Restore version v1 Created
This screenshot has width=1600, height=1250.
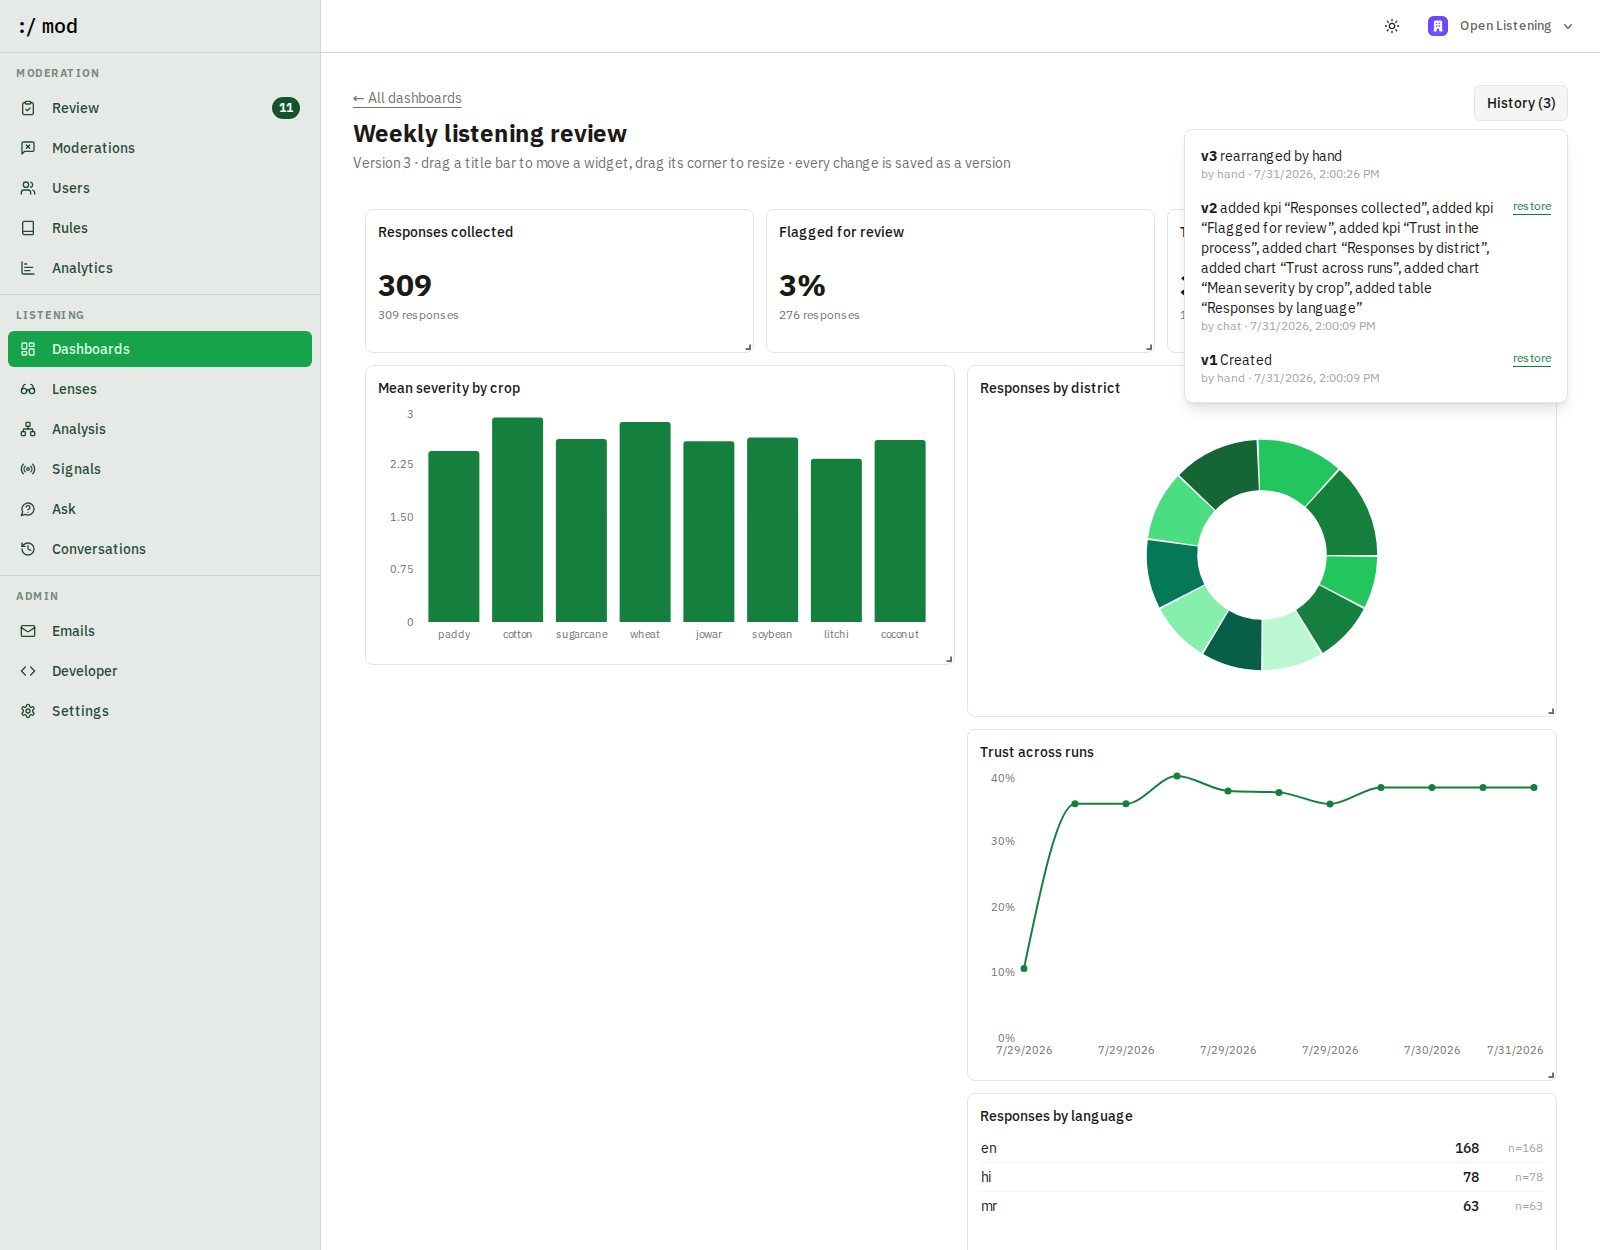[1532, 359]
